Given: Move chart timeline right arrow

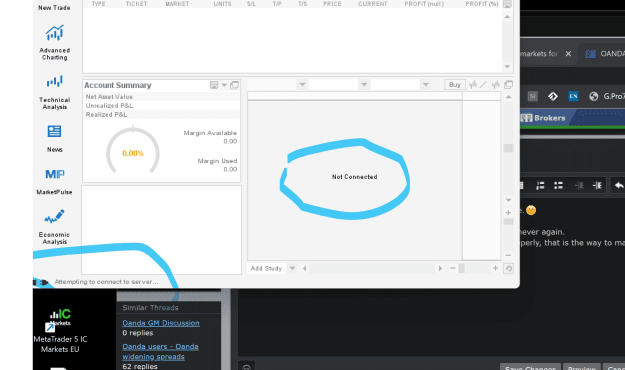Looking at the screenshot, I should (x=440, y=268).
